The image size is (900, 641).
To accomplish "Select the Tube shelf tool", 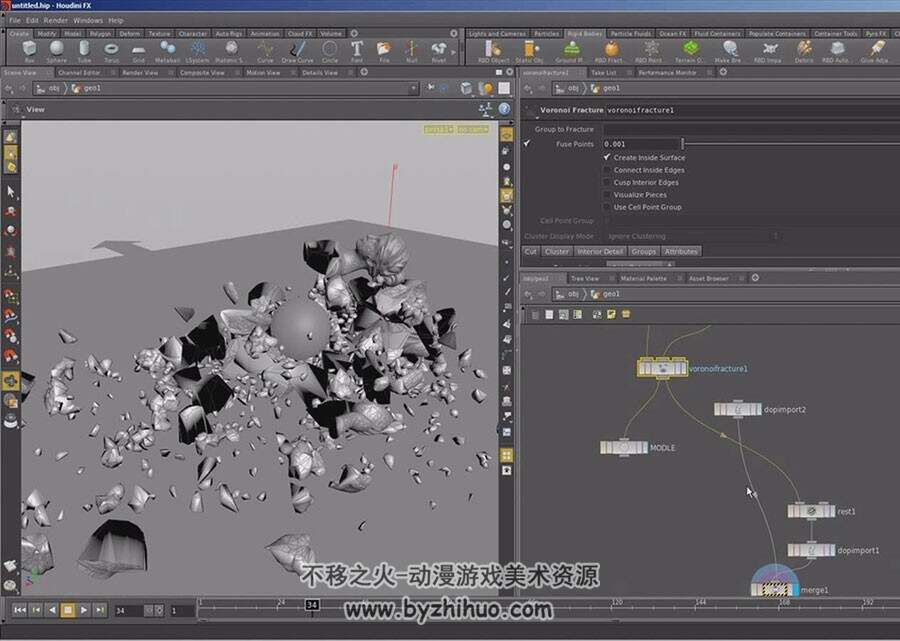I will tap(84, 51).
